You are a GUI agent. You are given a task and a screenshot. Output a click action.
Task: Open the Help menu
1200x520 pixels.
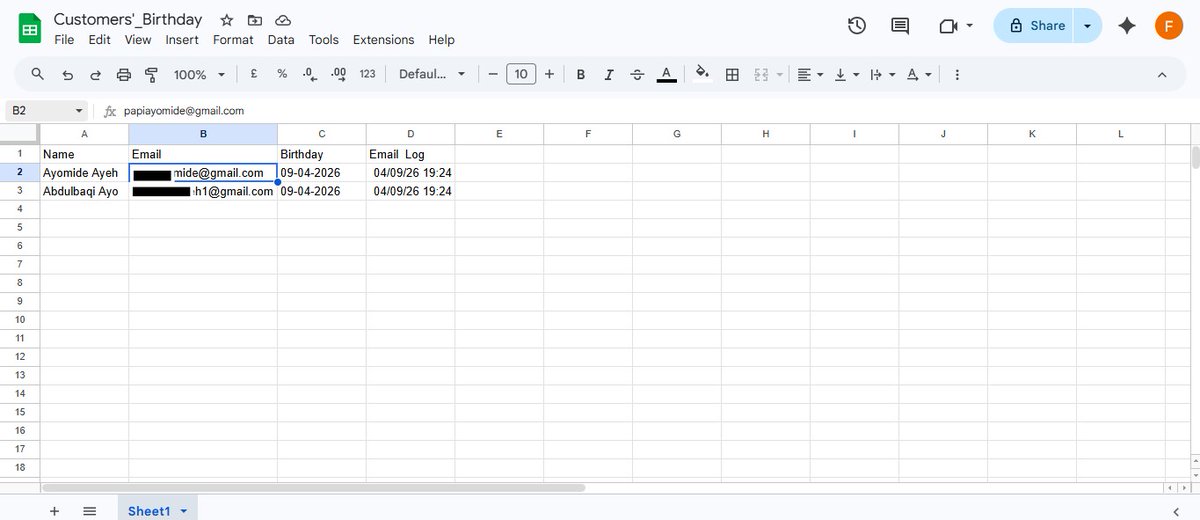point(441,40)
